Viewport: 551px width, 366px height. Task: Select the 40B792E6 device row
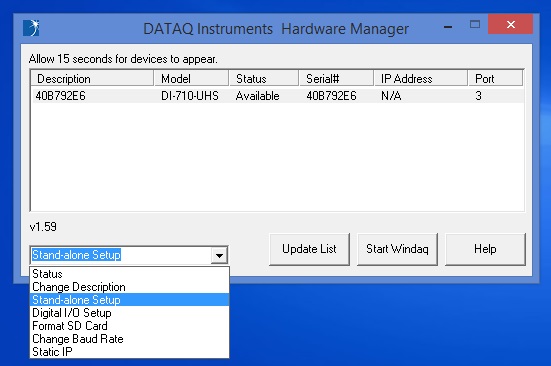point(278,96)
